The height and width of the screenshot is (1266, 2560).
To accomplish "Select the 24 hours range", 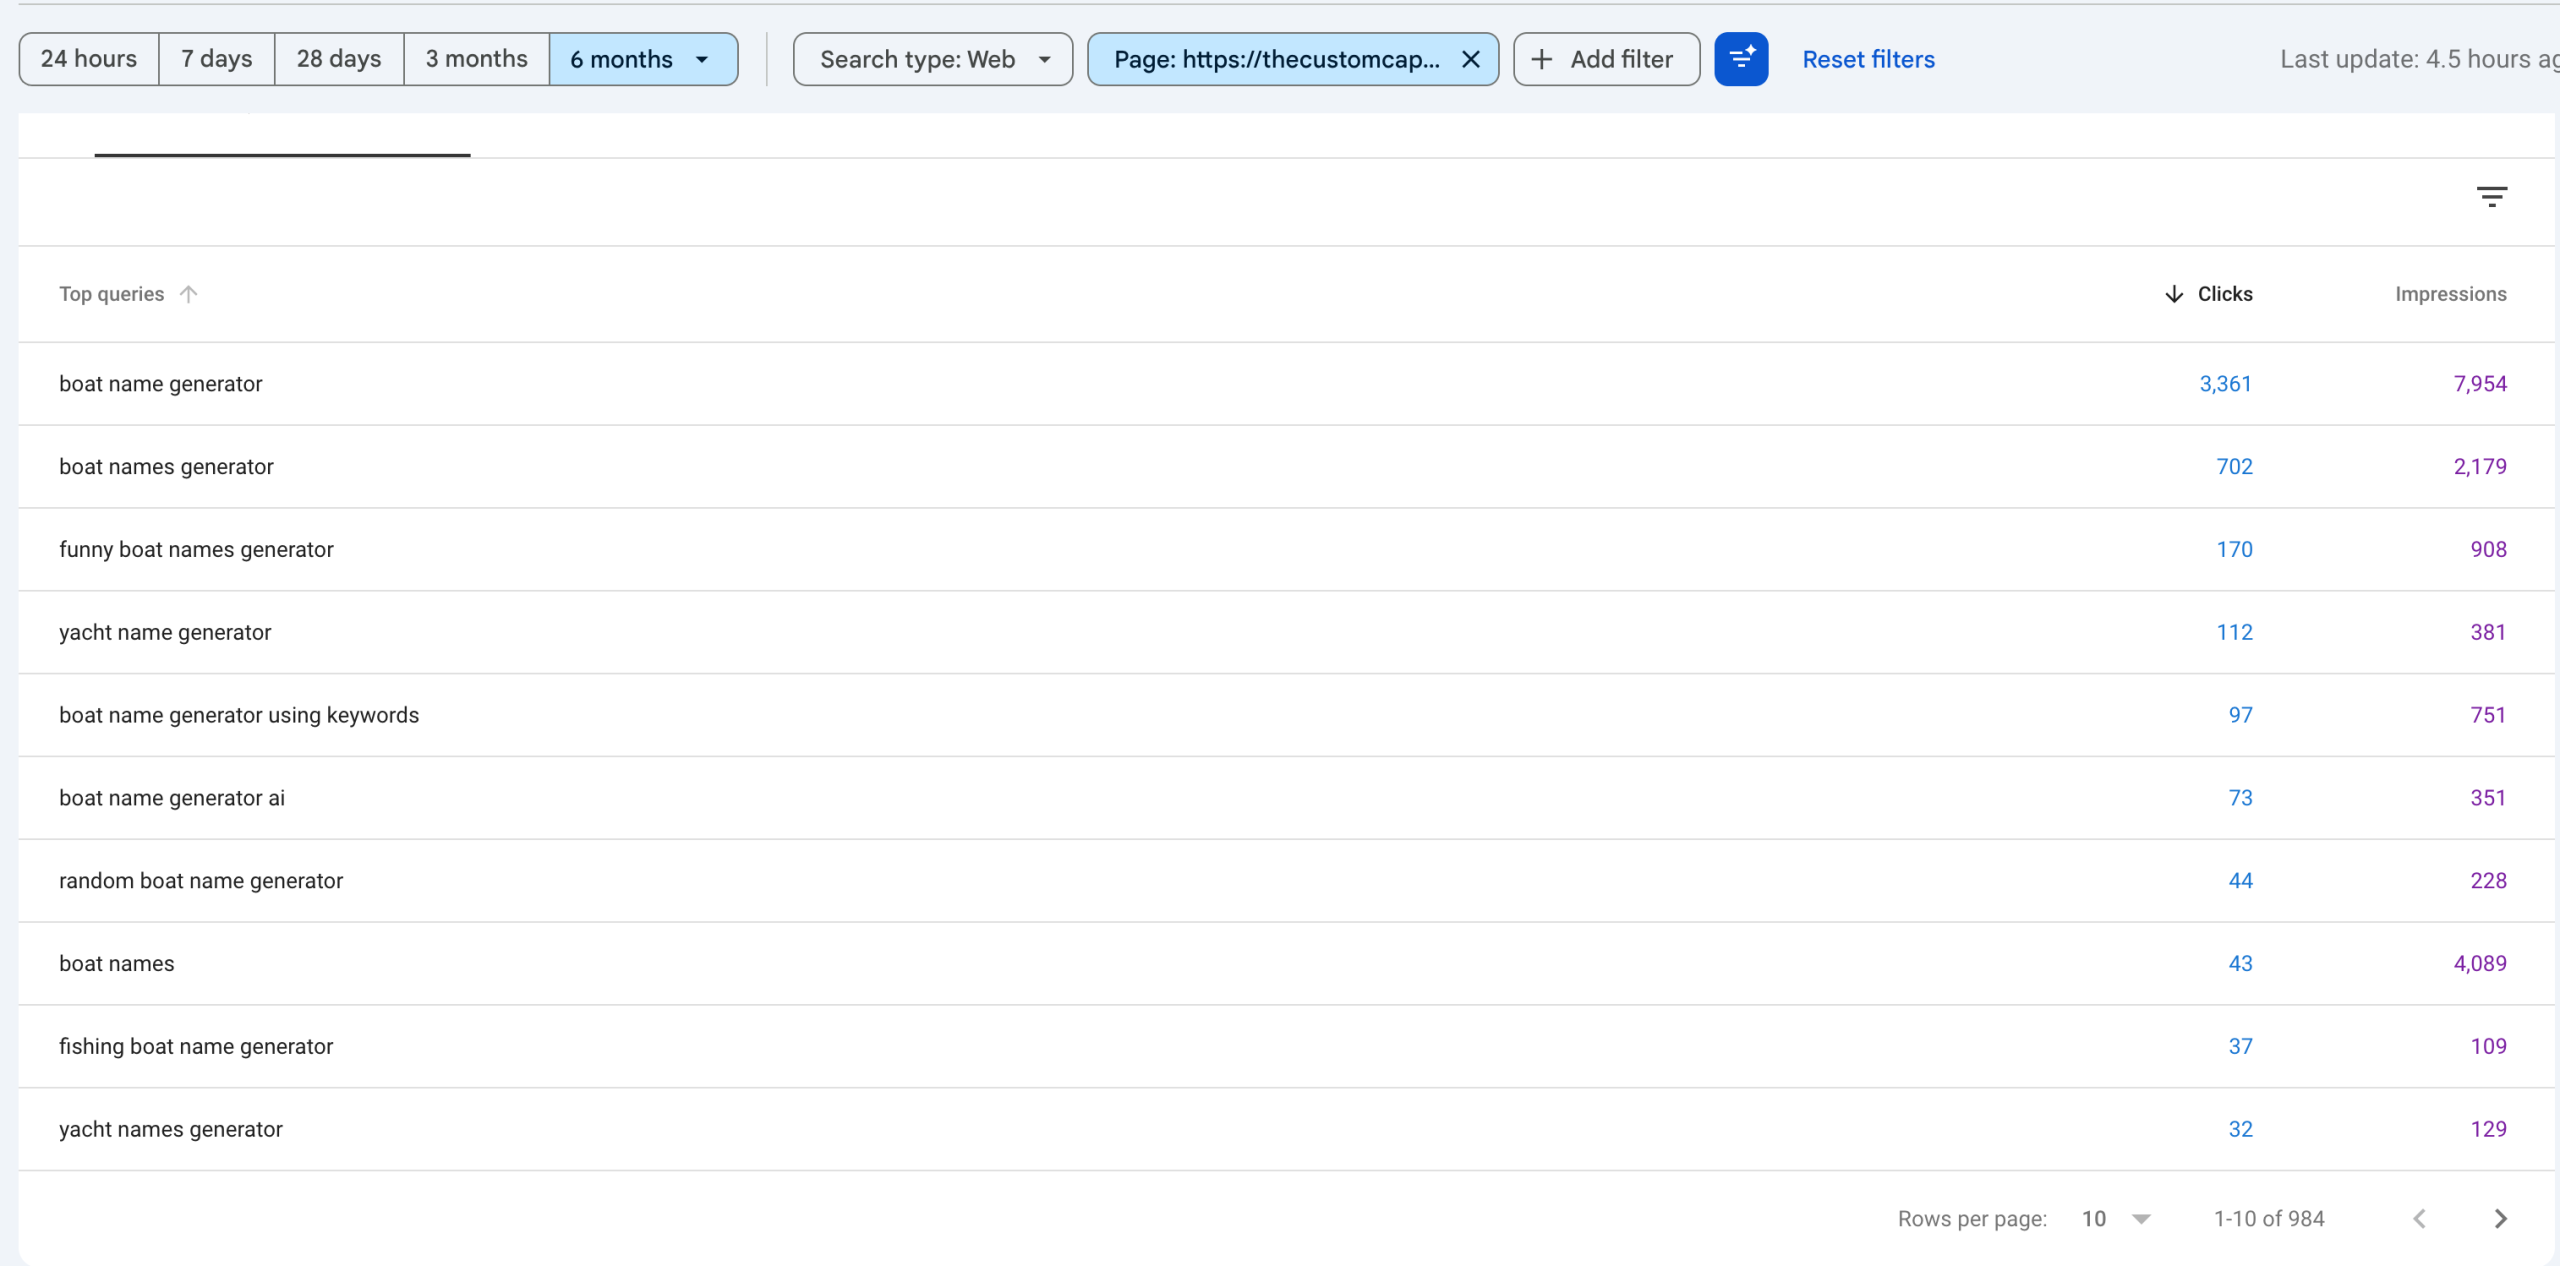I will click(x=89, y=59).
